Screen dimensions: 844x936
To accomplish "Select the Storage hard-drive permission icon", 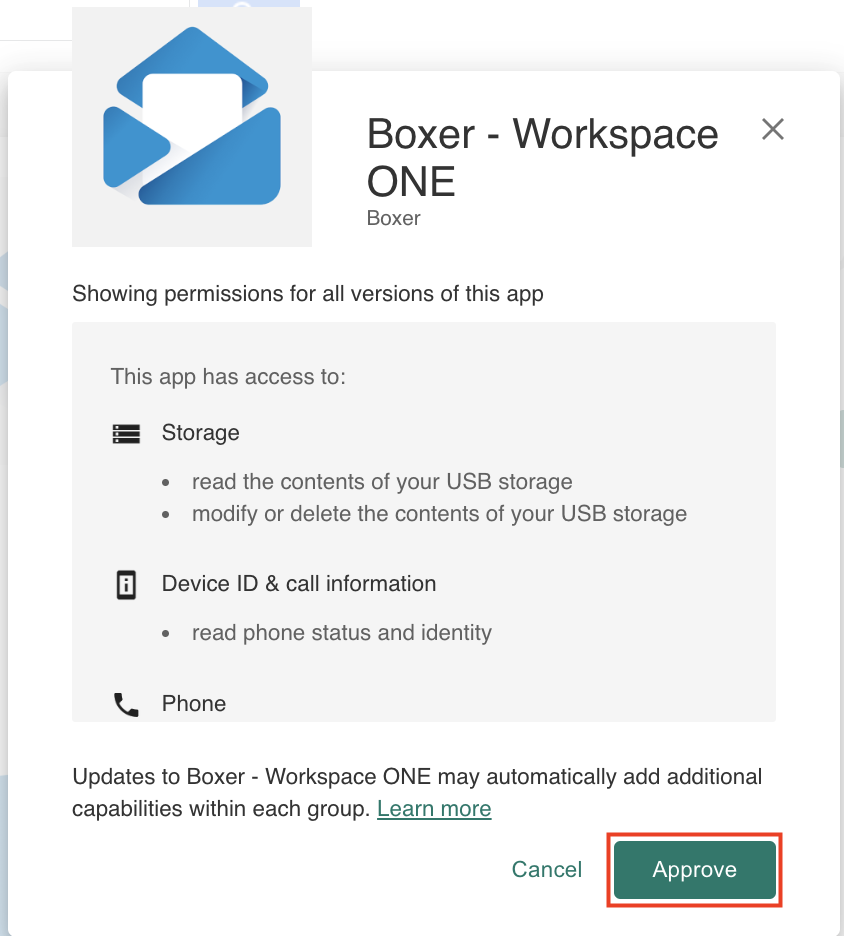I will (127, 433).
